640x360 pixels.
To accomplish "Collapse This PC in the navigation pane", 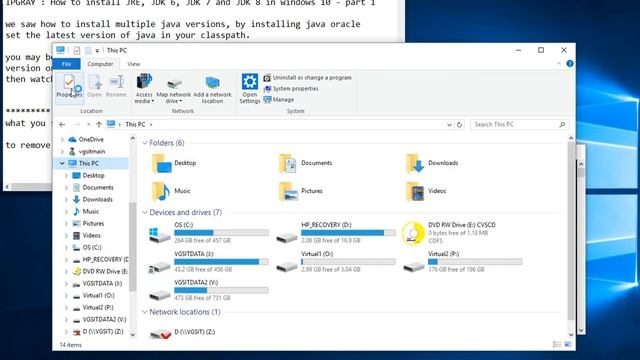I will coord(62,163).
